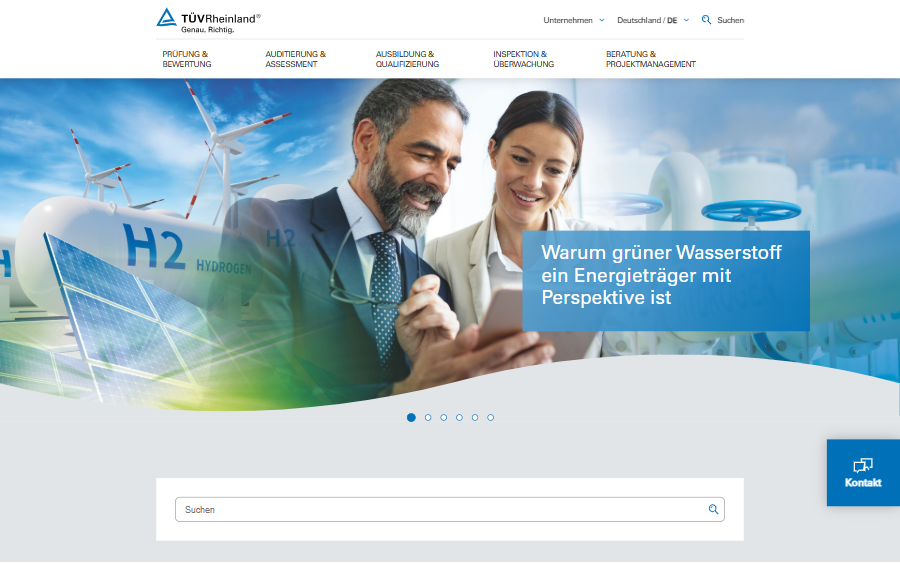
Task: Select the first carousel slide dot
Action: (411, 417)
